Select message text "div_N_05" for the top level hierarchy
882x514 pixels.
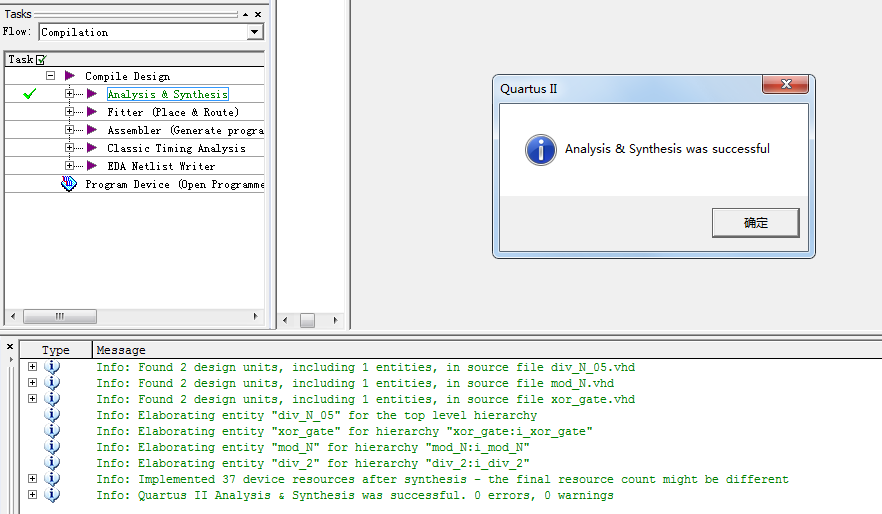click(317, 415)
